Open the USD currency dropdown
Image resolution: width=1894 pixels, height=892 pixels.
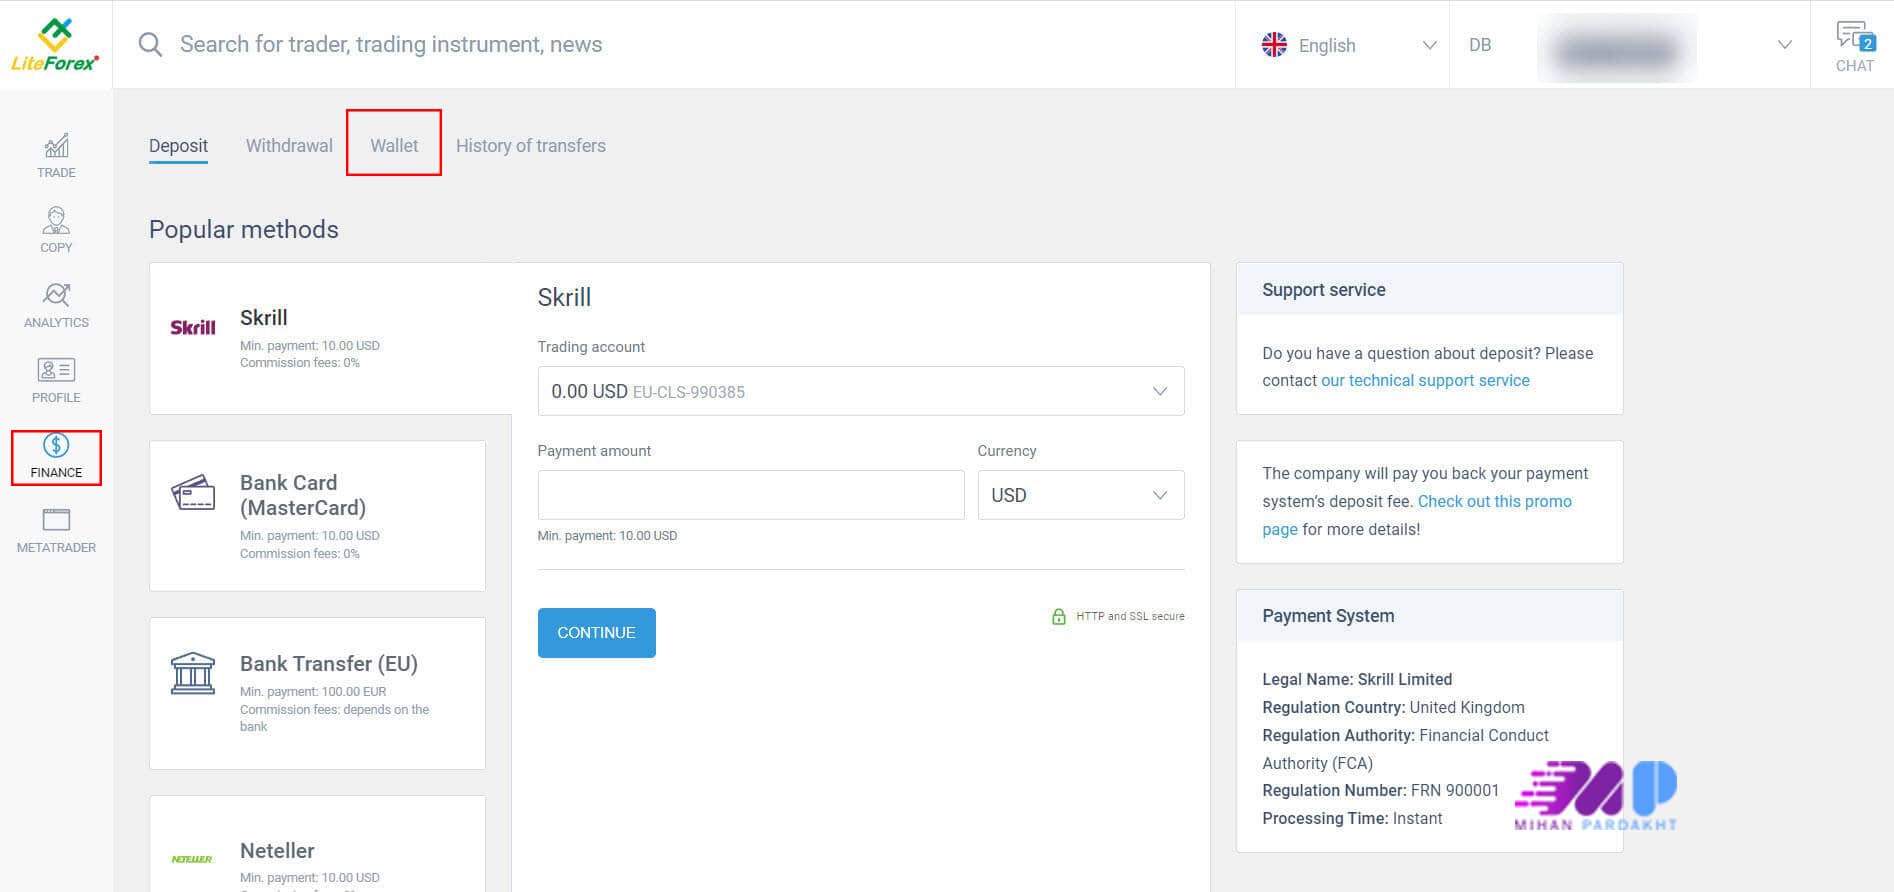coord(1080,495)
